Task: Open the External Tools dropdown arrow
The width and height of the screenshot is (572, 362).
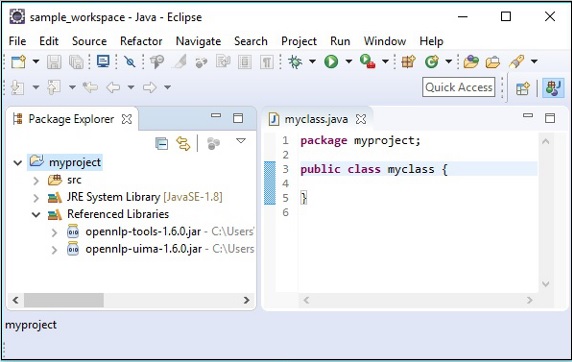Action: (385, 61)
